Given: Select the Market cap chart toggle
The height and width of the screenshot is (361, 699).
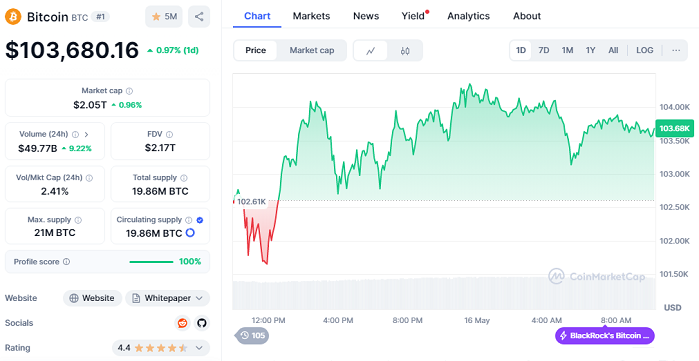Looking at the screenshot, I should pyautogui.click(x=312, y=50).
